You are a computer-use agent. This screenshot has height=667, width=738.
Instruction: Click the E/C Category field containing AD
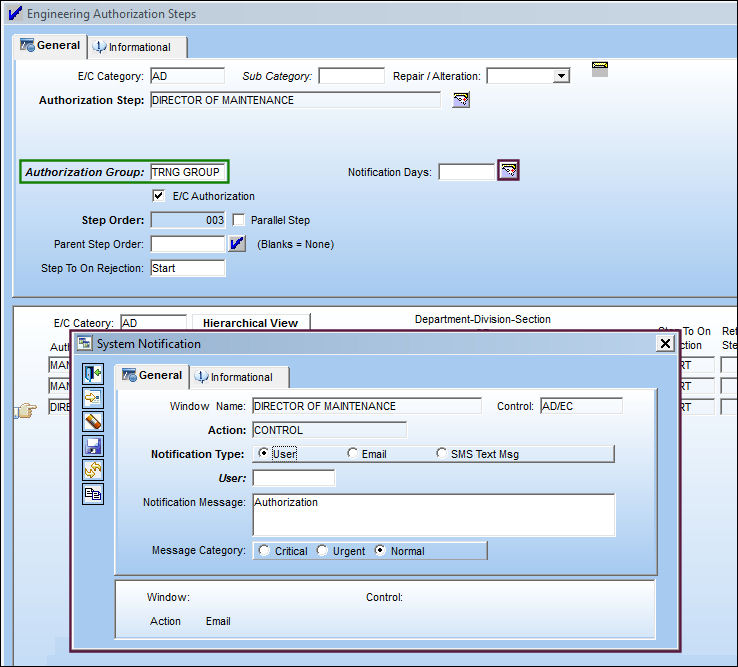coord(188,76)
